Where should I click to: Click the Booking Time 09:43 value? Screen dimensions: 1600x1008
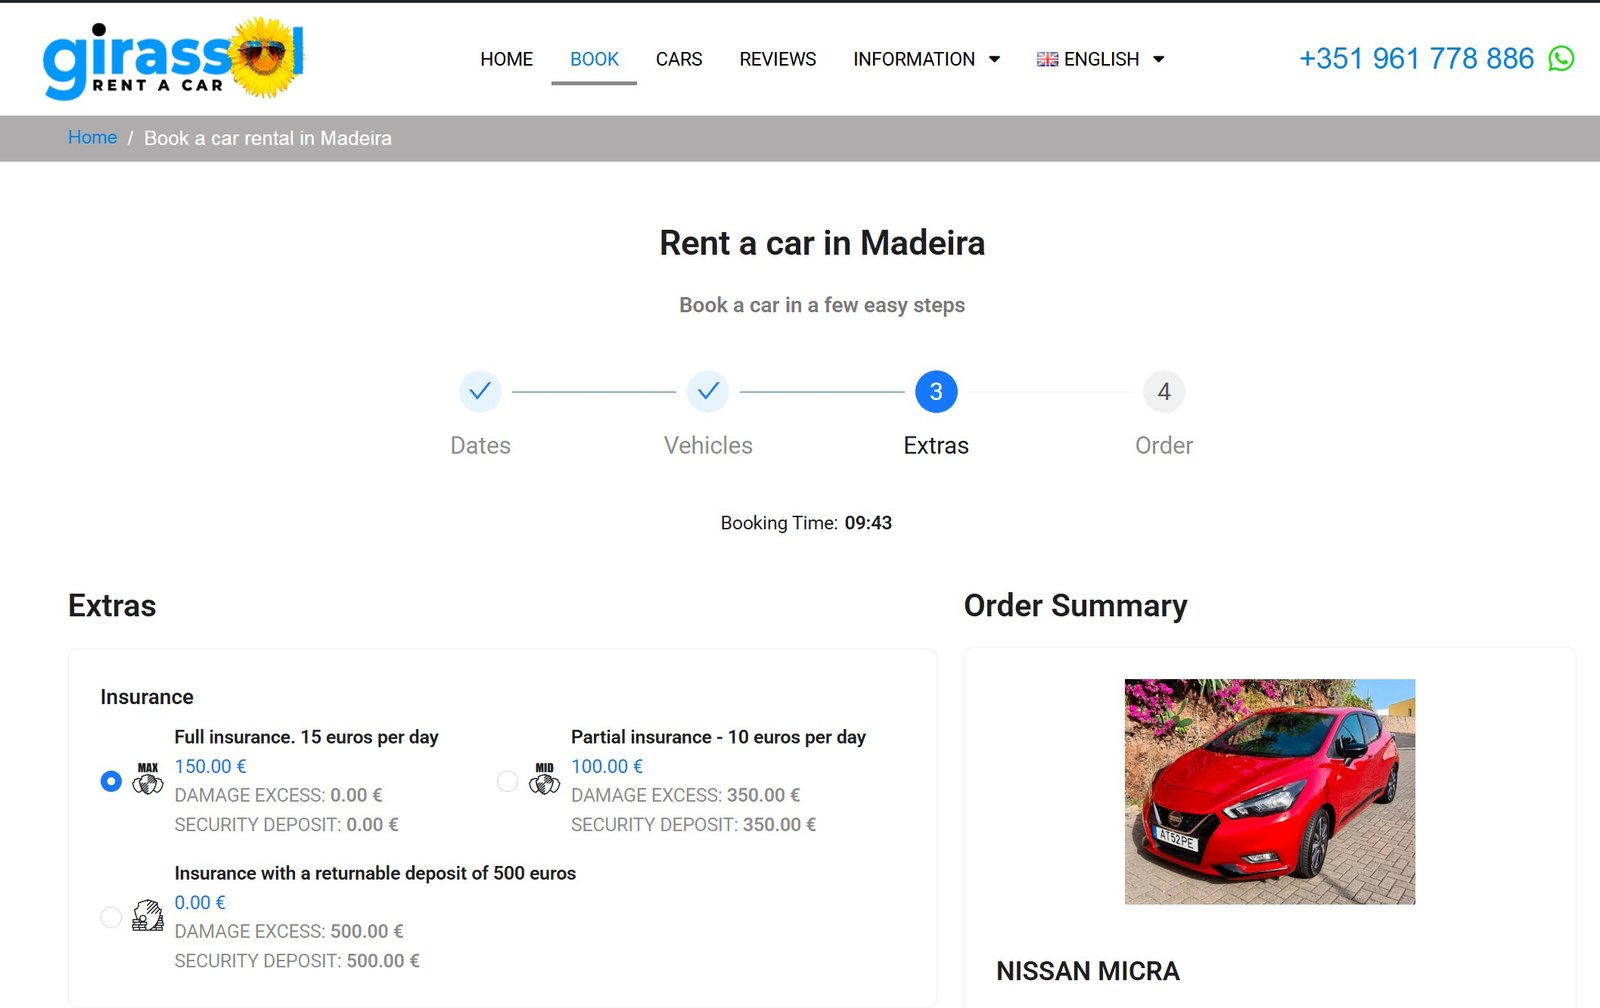pos(868,523)
